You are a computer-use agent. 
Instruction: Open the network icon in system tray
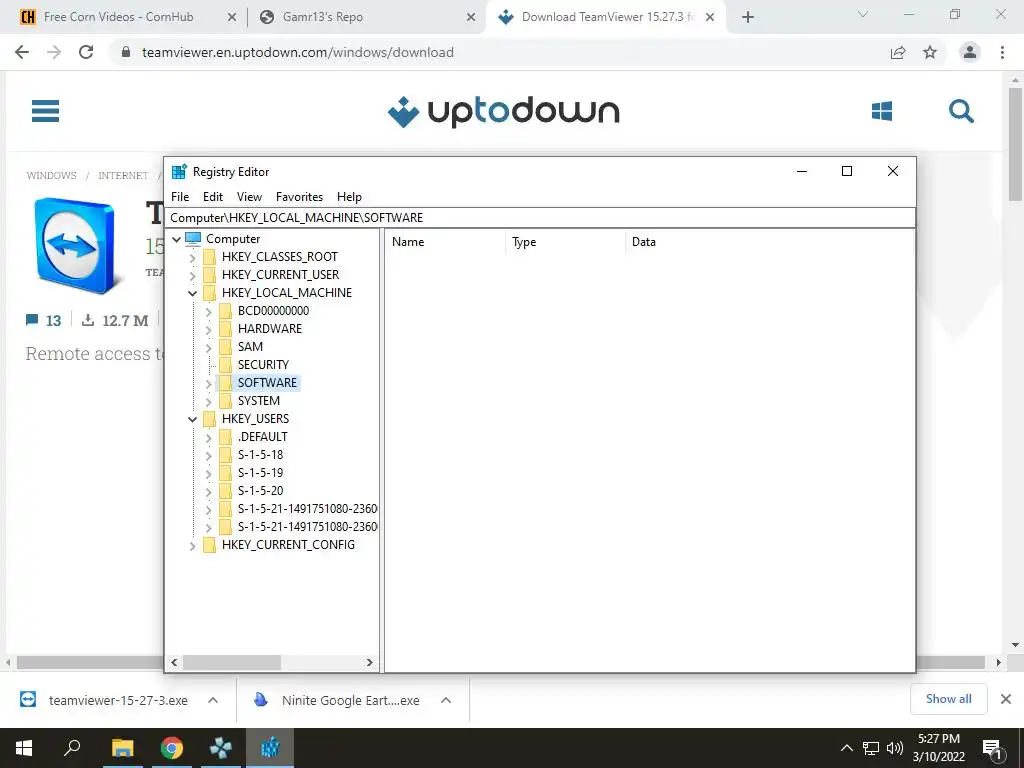click(x=871, y=748)
